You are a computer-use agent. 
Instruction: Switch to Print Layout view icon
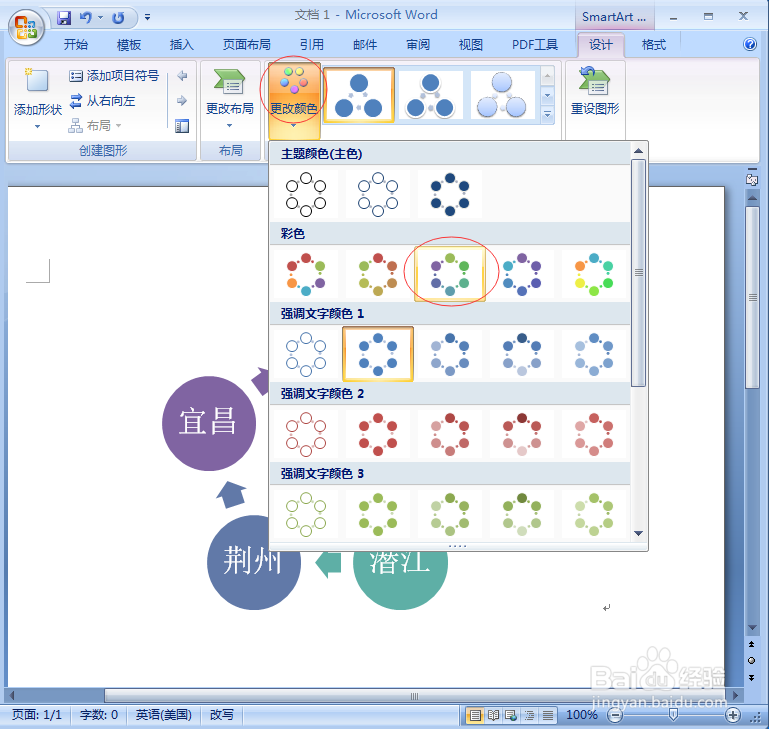(475, 715)
